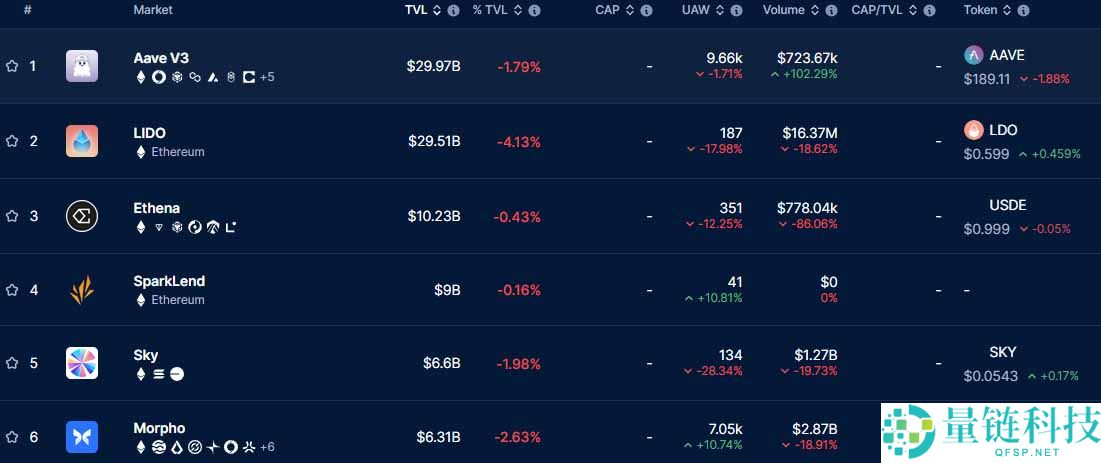Click the LIDO droplet logo icon
Image resolution: width=1101 pixels, height=463 pixels.
tap(82, 141)
